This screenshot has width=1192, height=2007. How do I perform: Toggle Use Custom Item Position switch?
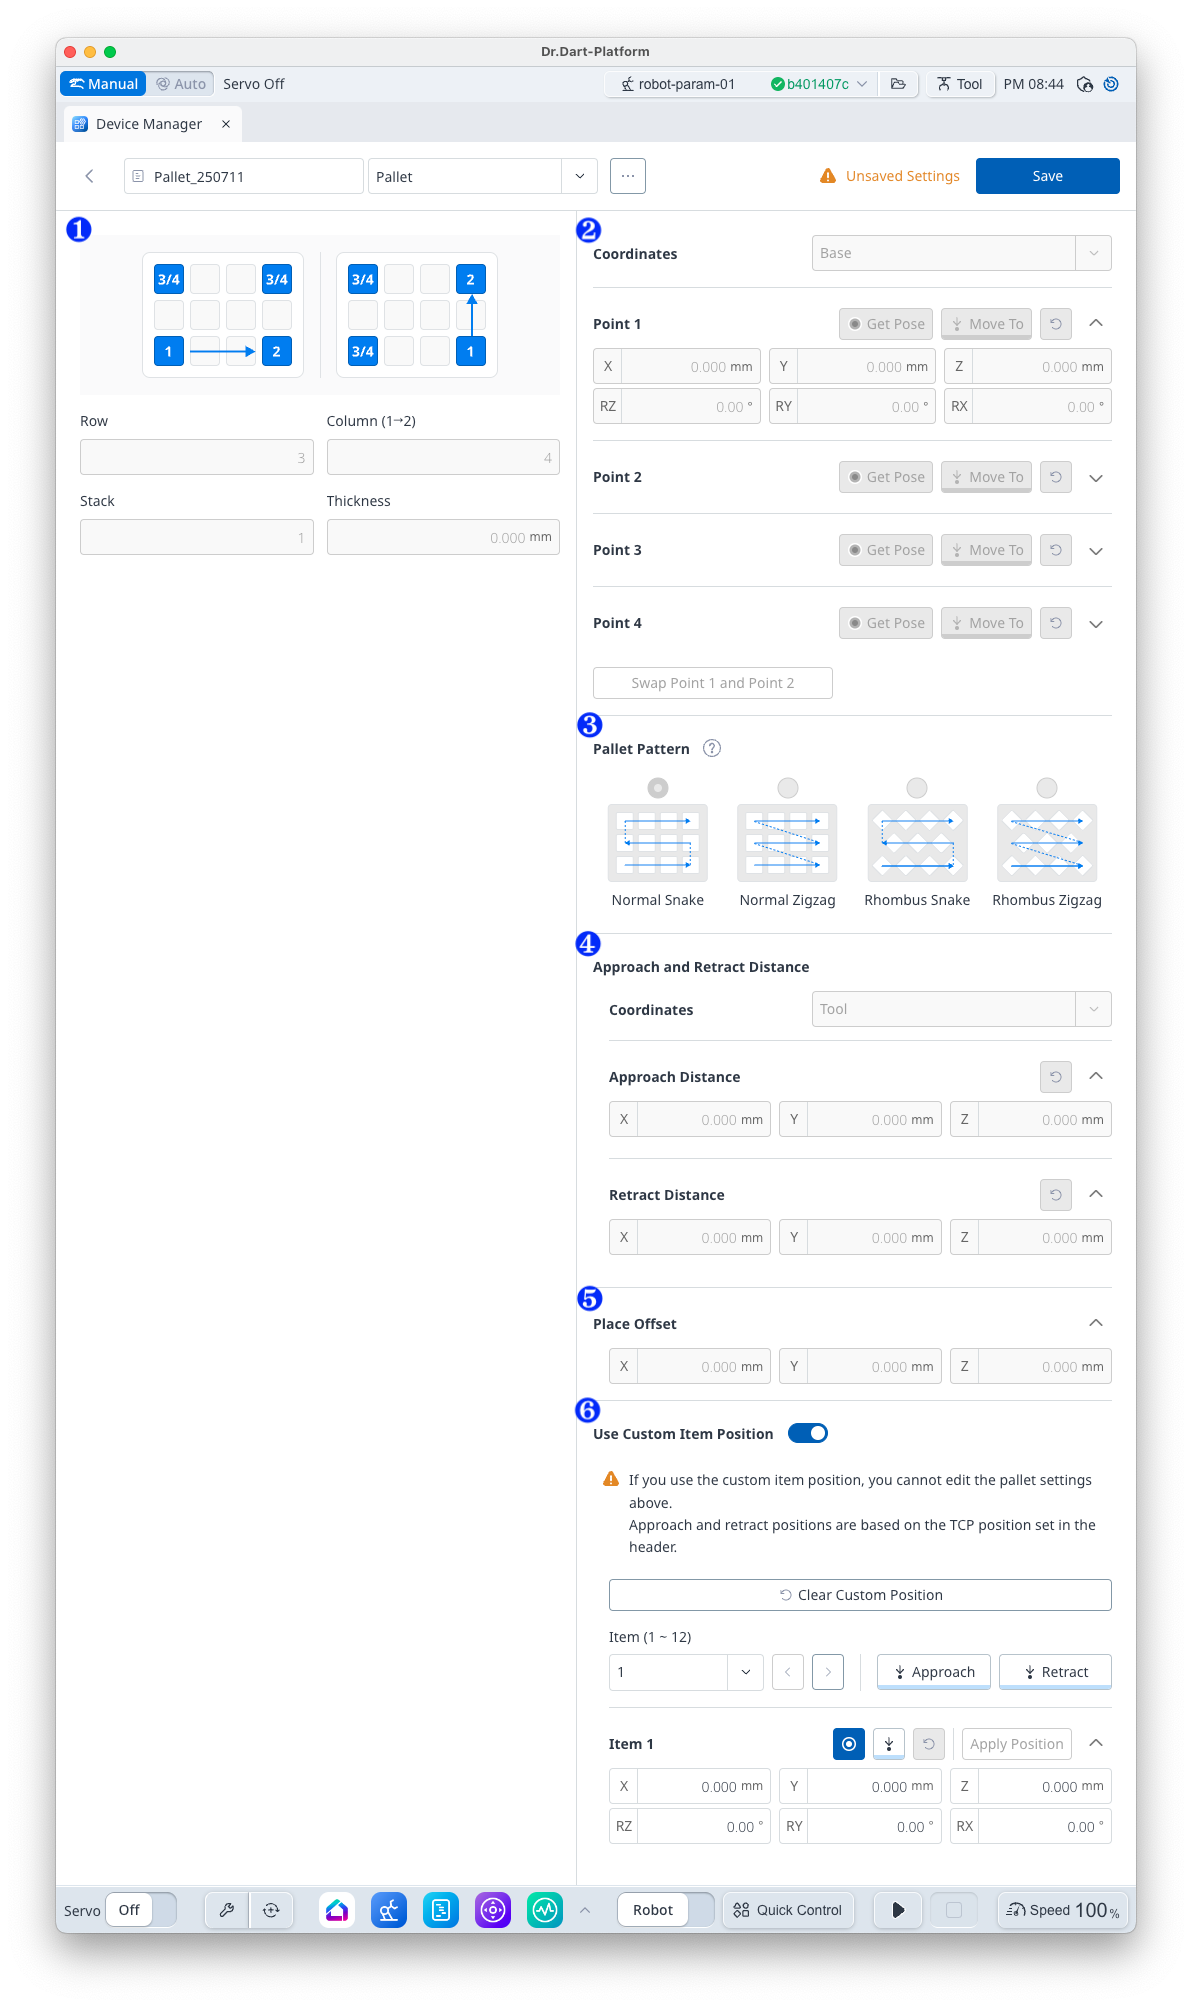click(x=808, y=1433)
